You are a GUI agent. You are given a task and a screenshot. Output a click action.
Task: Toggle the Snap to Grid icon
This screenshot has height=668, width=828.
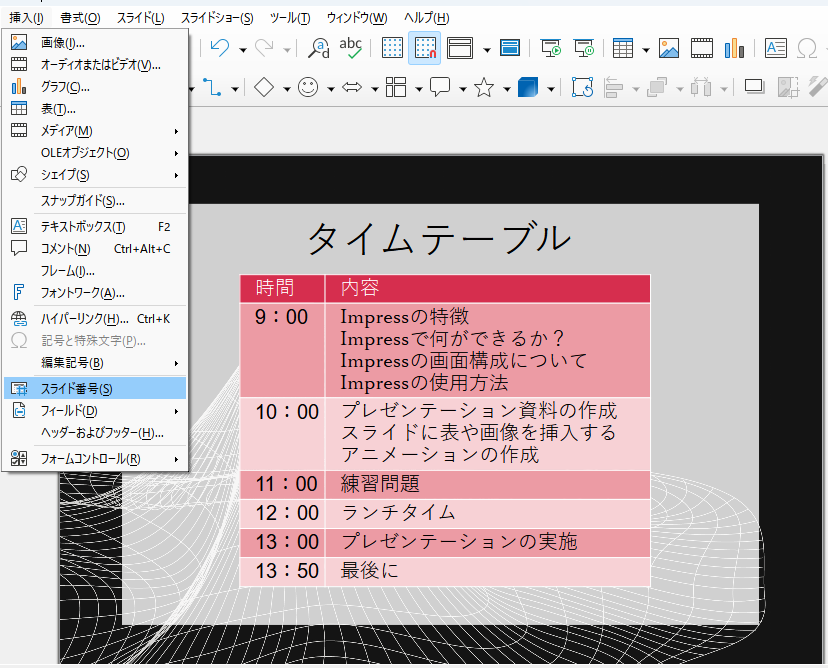click(x=425, y=48)
